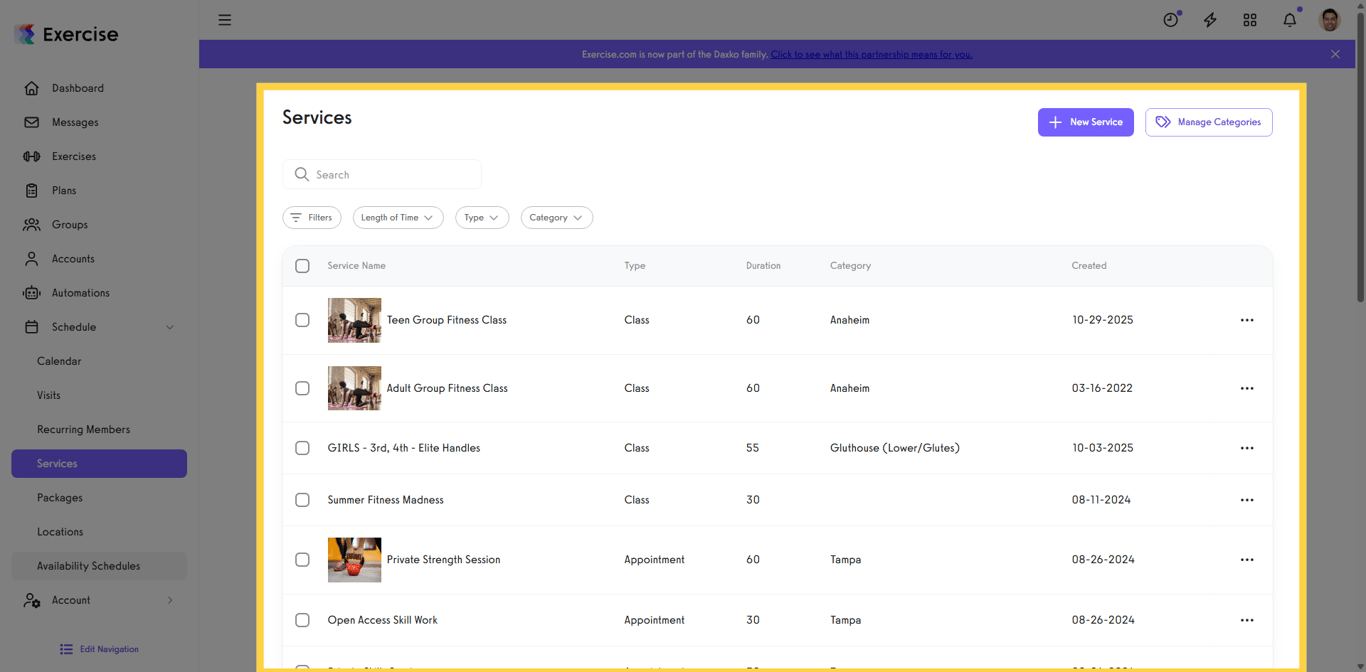Tick the checkbox for Teen Group Fitness Class
Screen dimensions: 1366x672
pyautogui.click(x=302, y=320)
